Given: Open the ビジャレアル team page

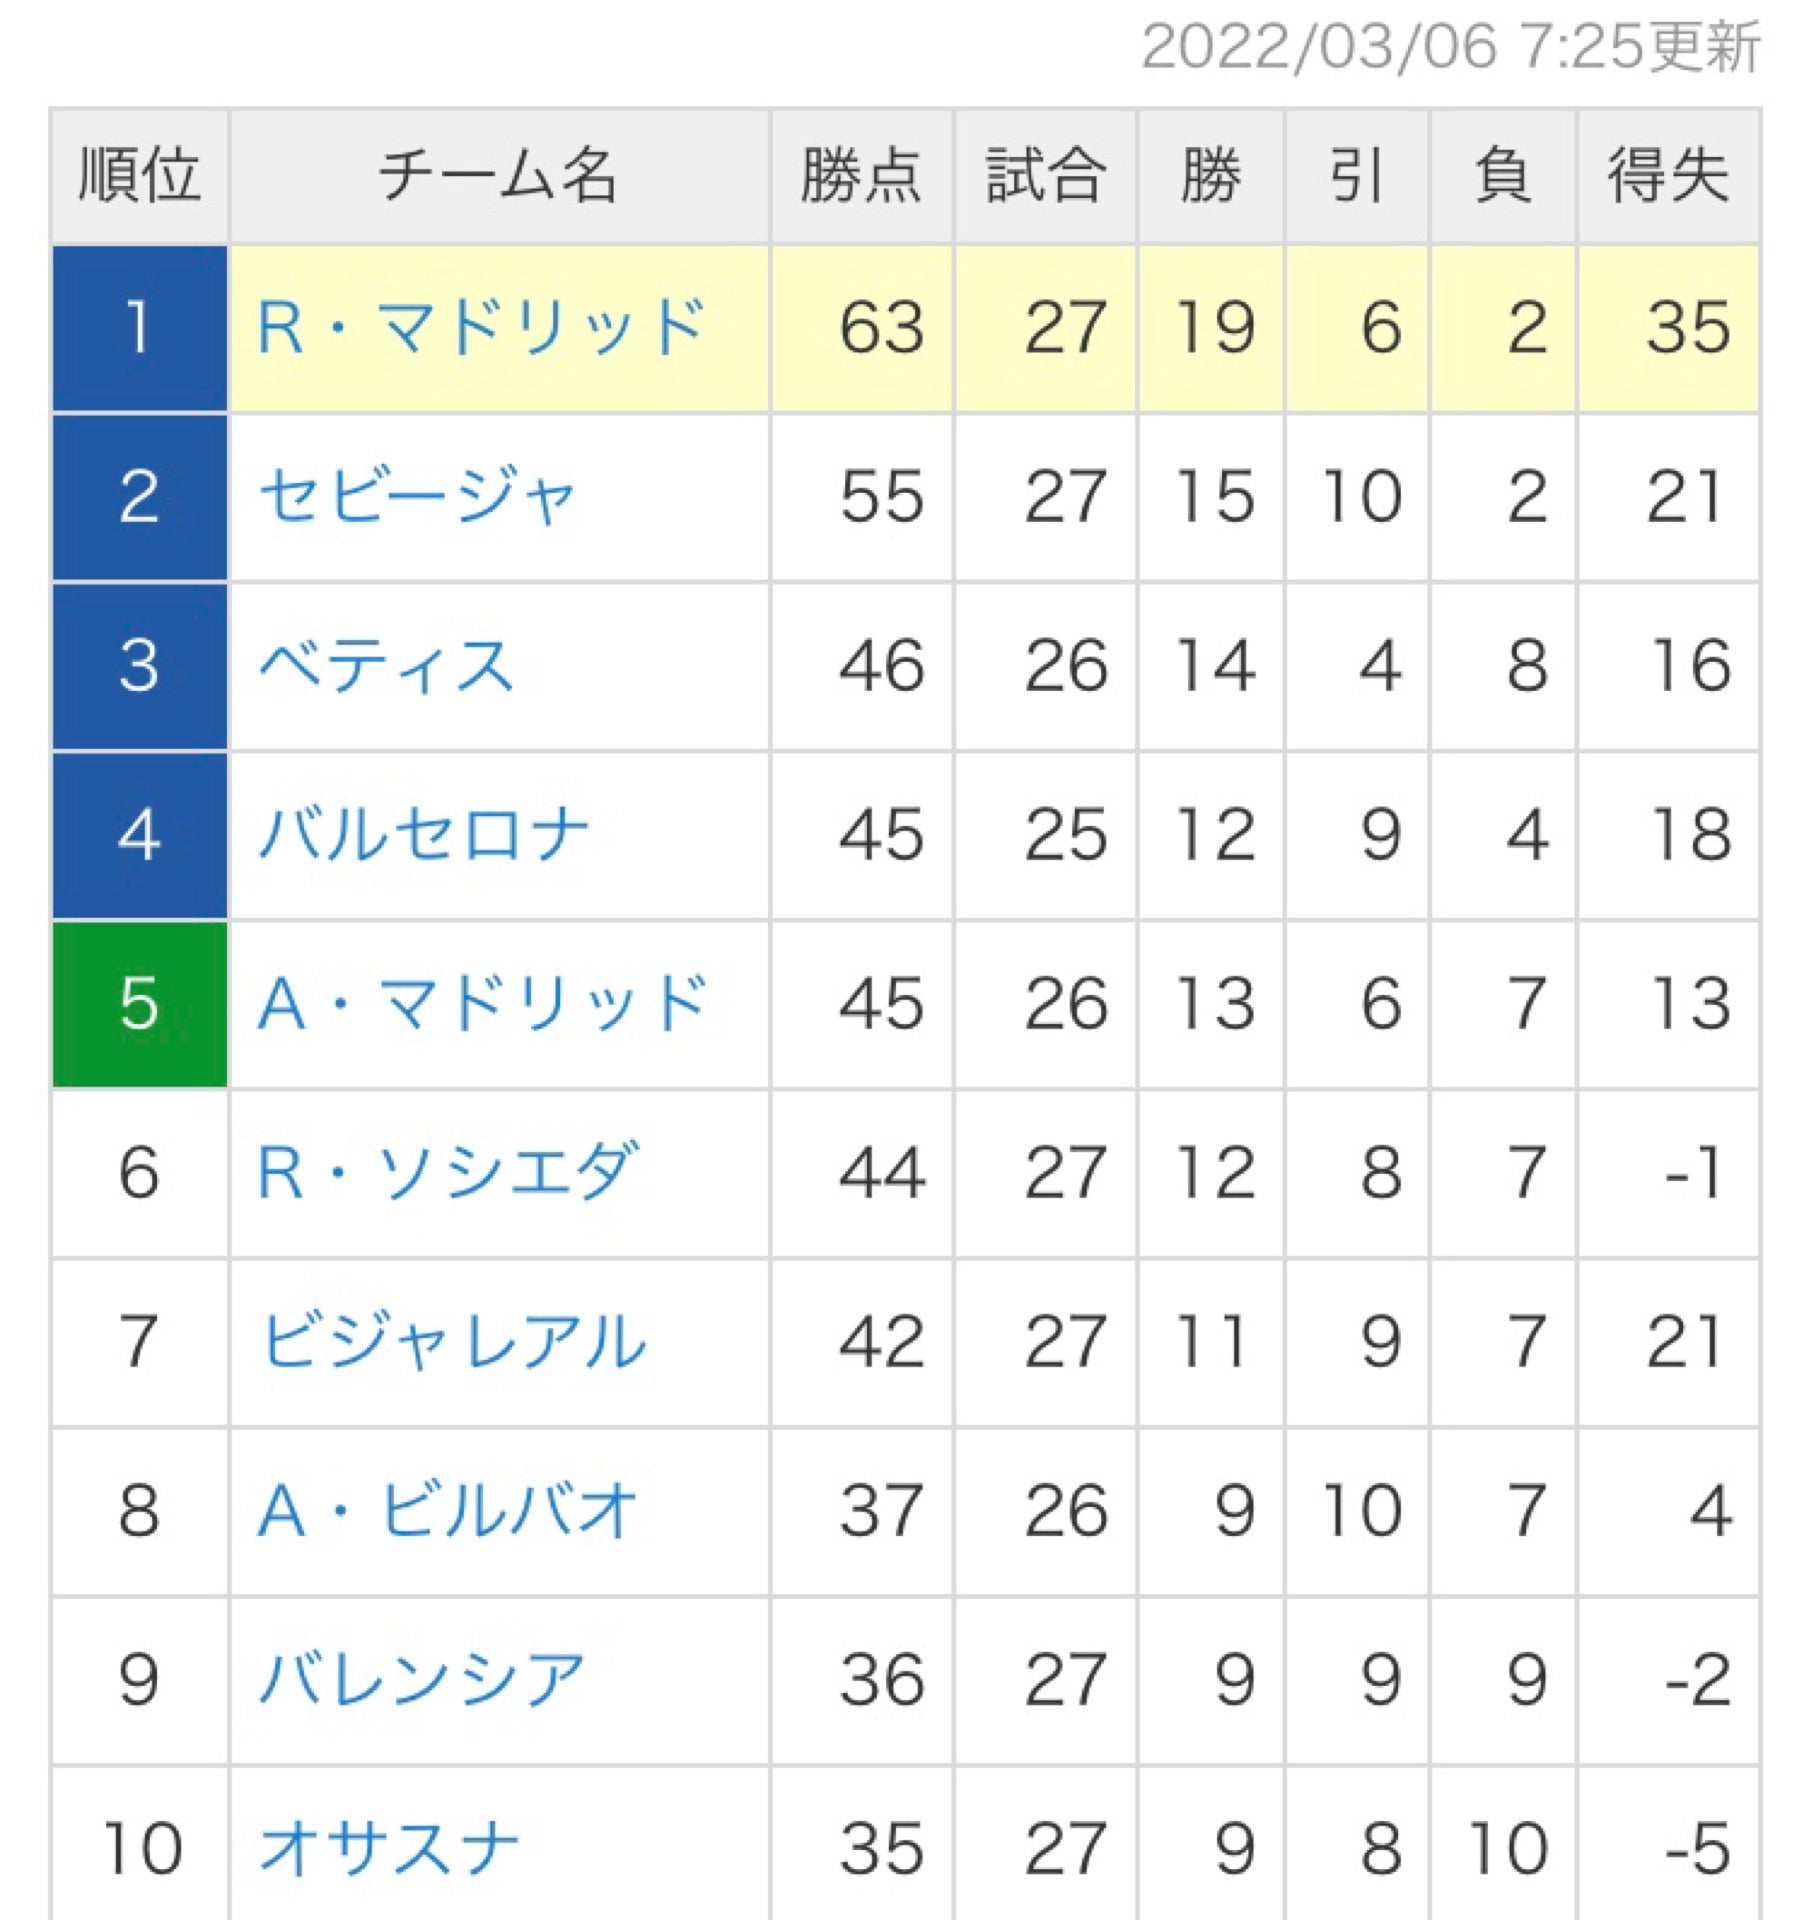Looking at the screenshot, I should pos(453,1341).
